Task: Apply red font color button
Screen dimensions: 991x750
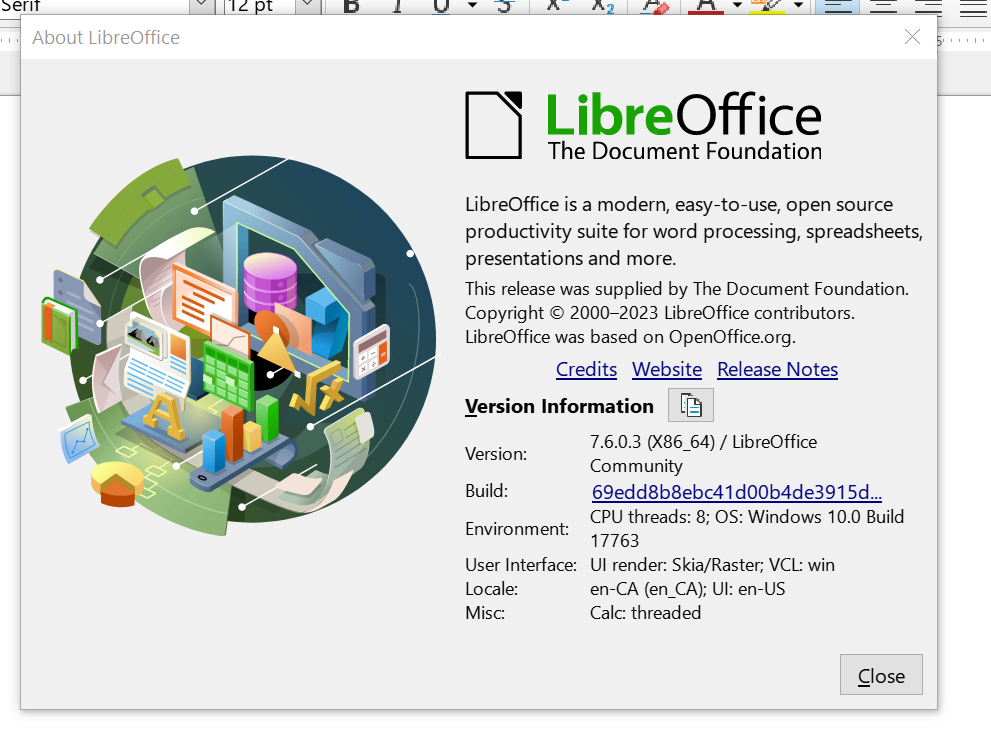Action: click(707, 6)
